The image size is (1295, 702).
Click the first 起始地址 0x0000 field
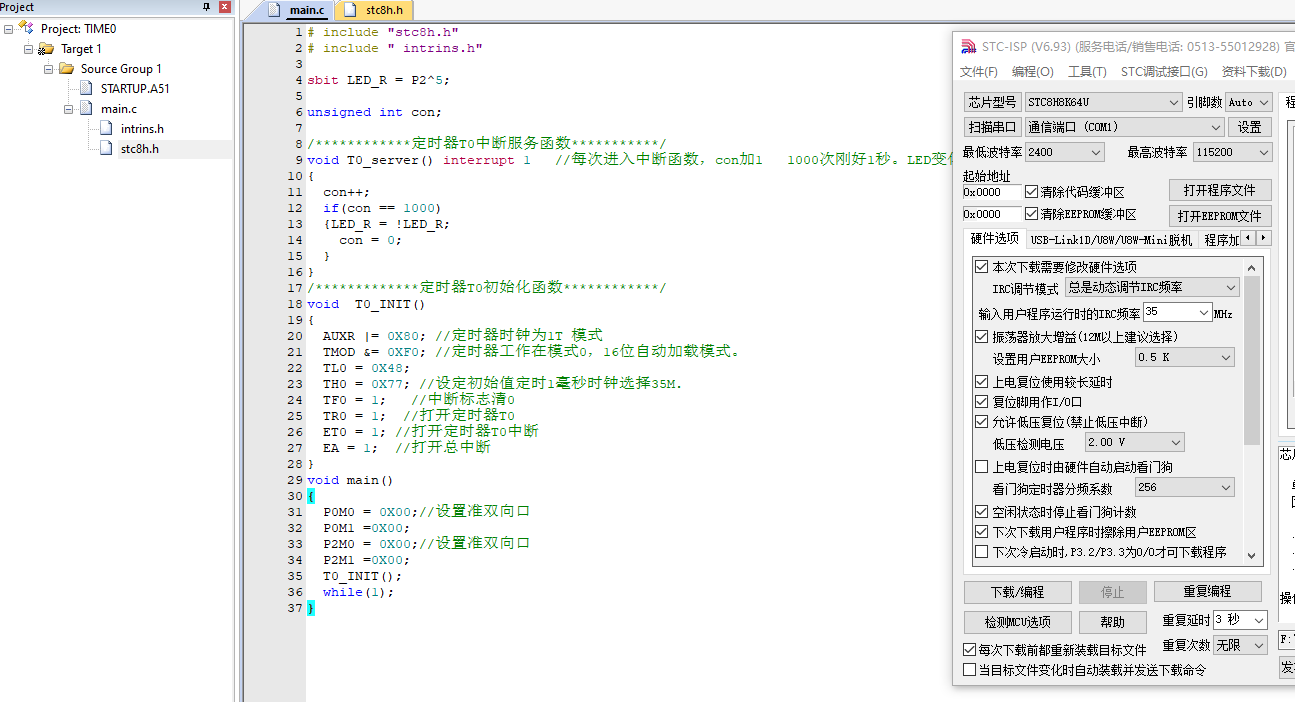[992, 192]
